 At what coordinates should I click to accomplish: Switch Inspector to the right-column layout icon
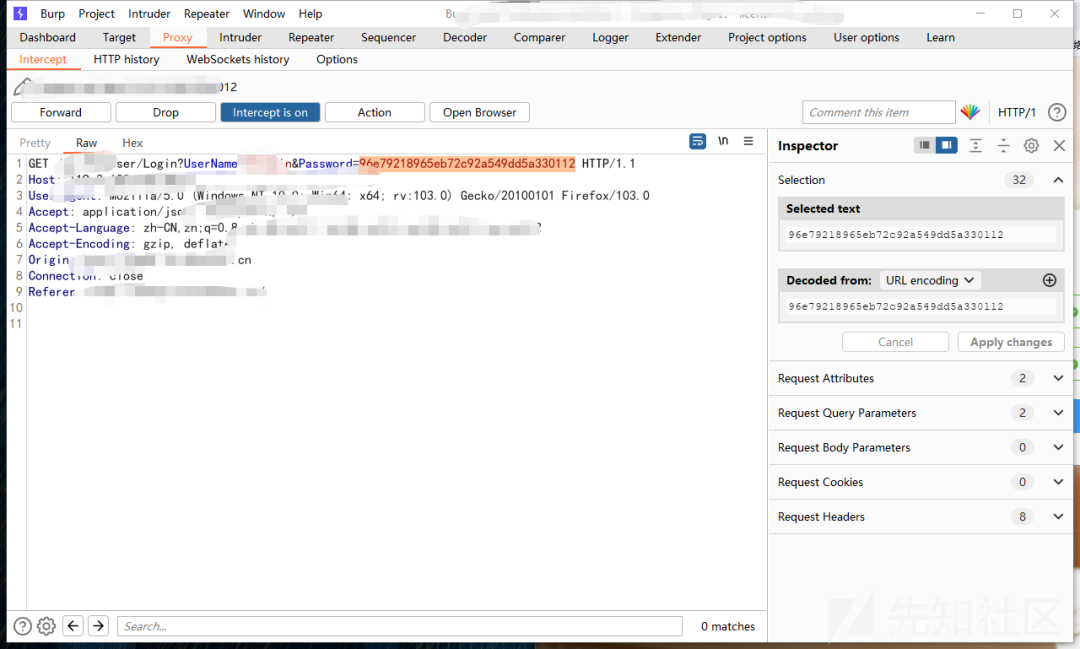point(946,145)
